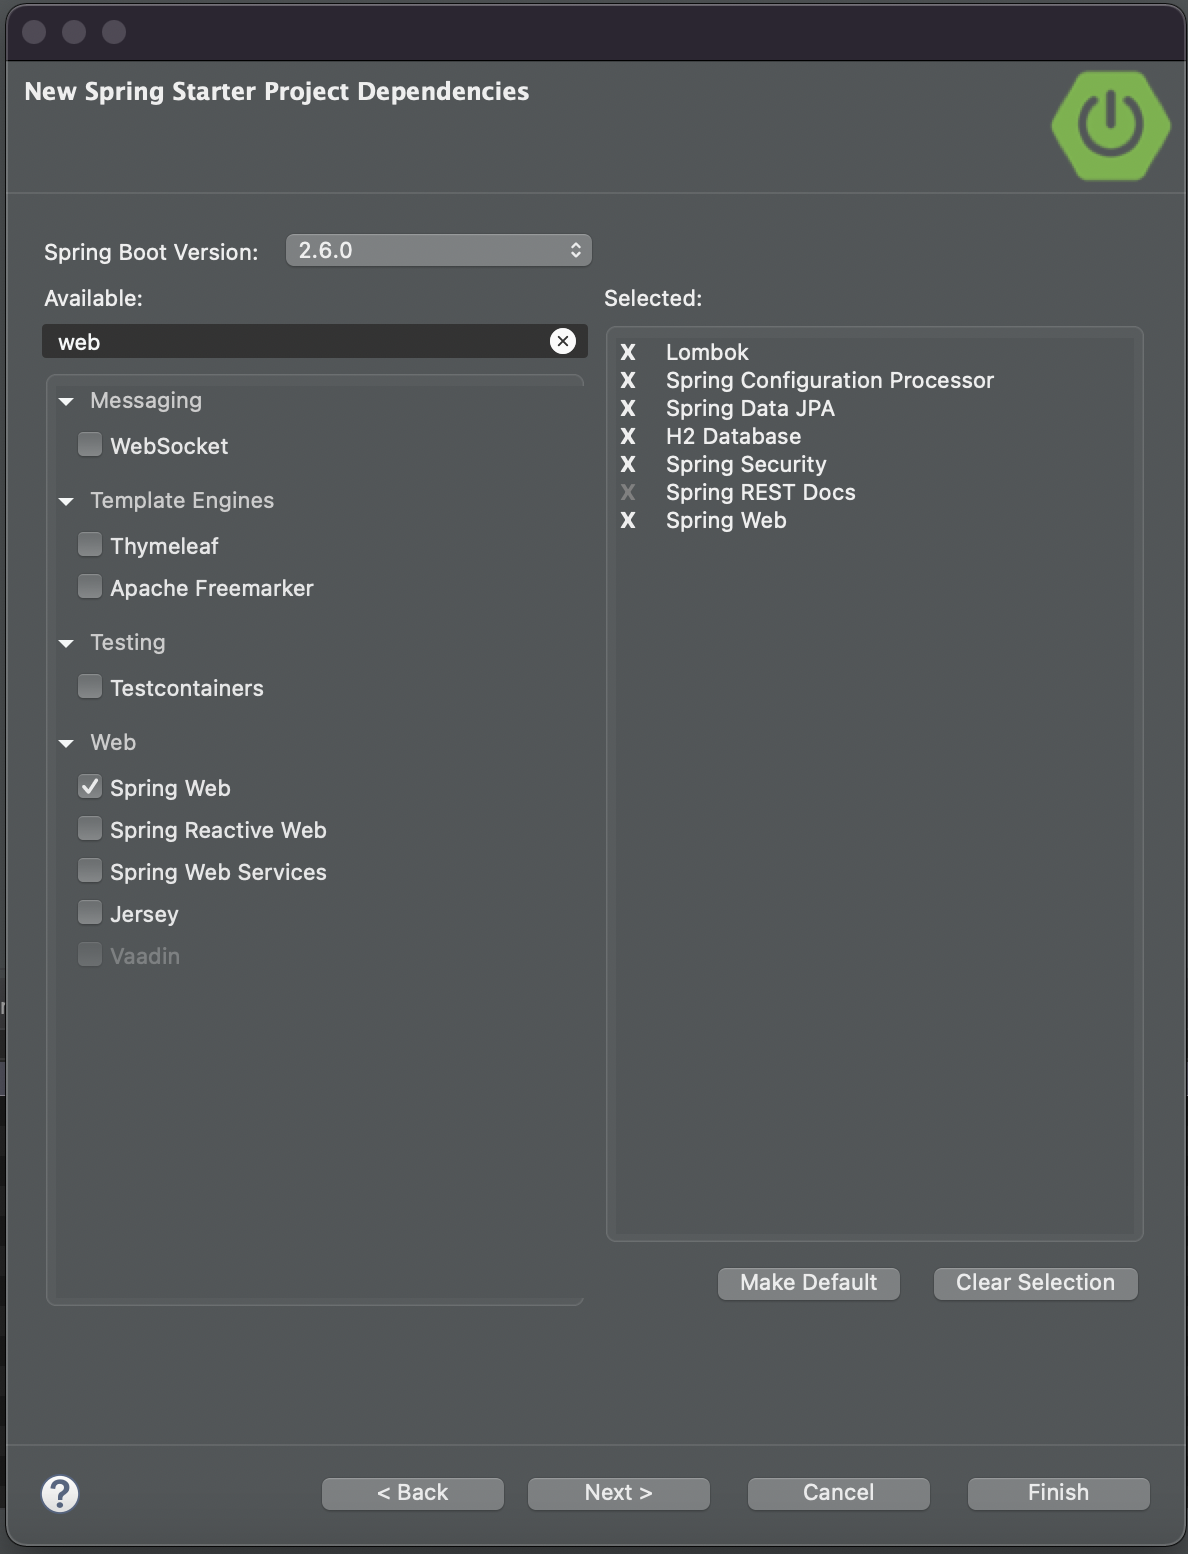Enable the Jersey checkbox
This screenshot has height=1554, width=1188.
tap(90, 912)
